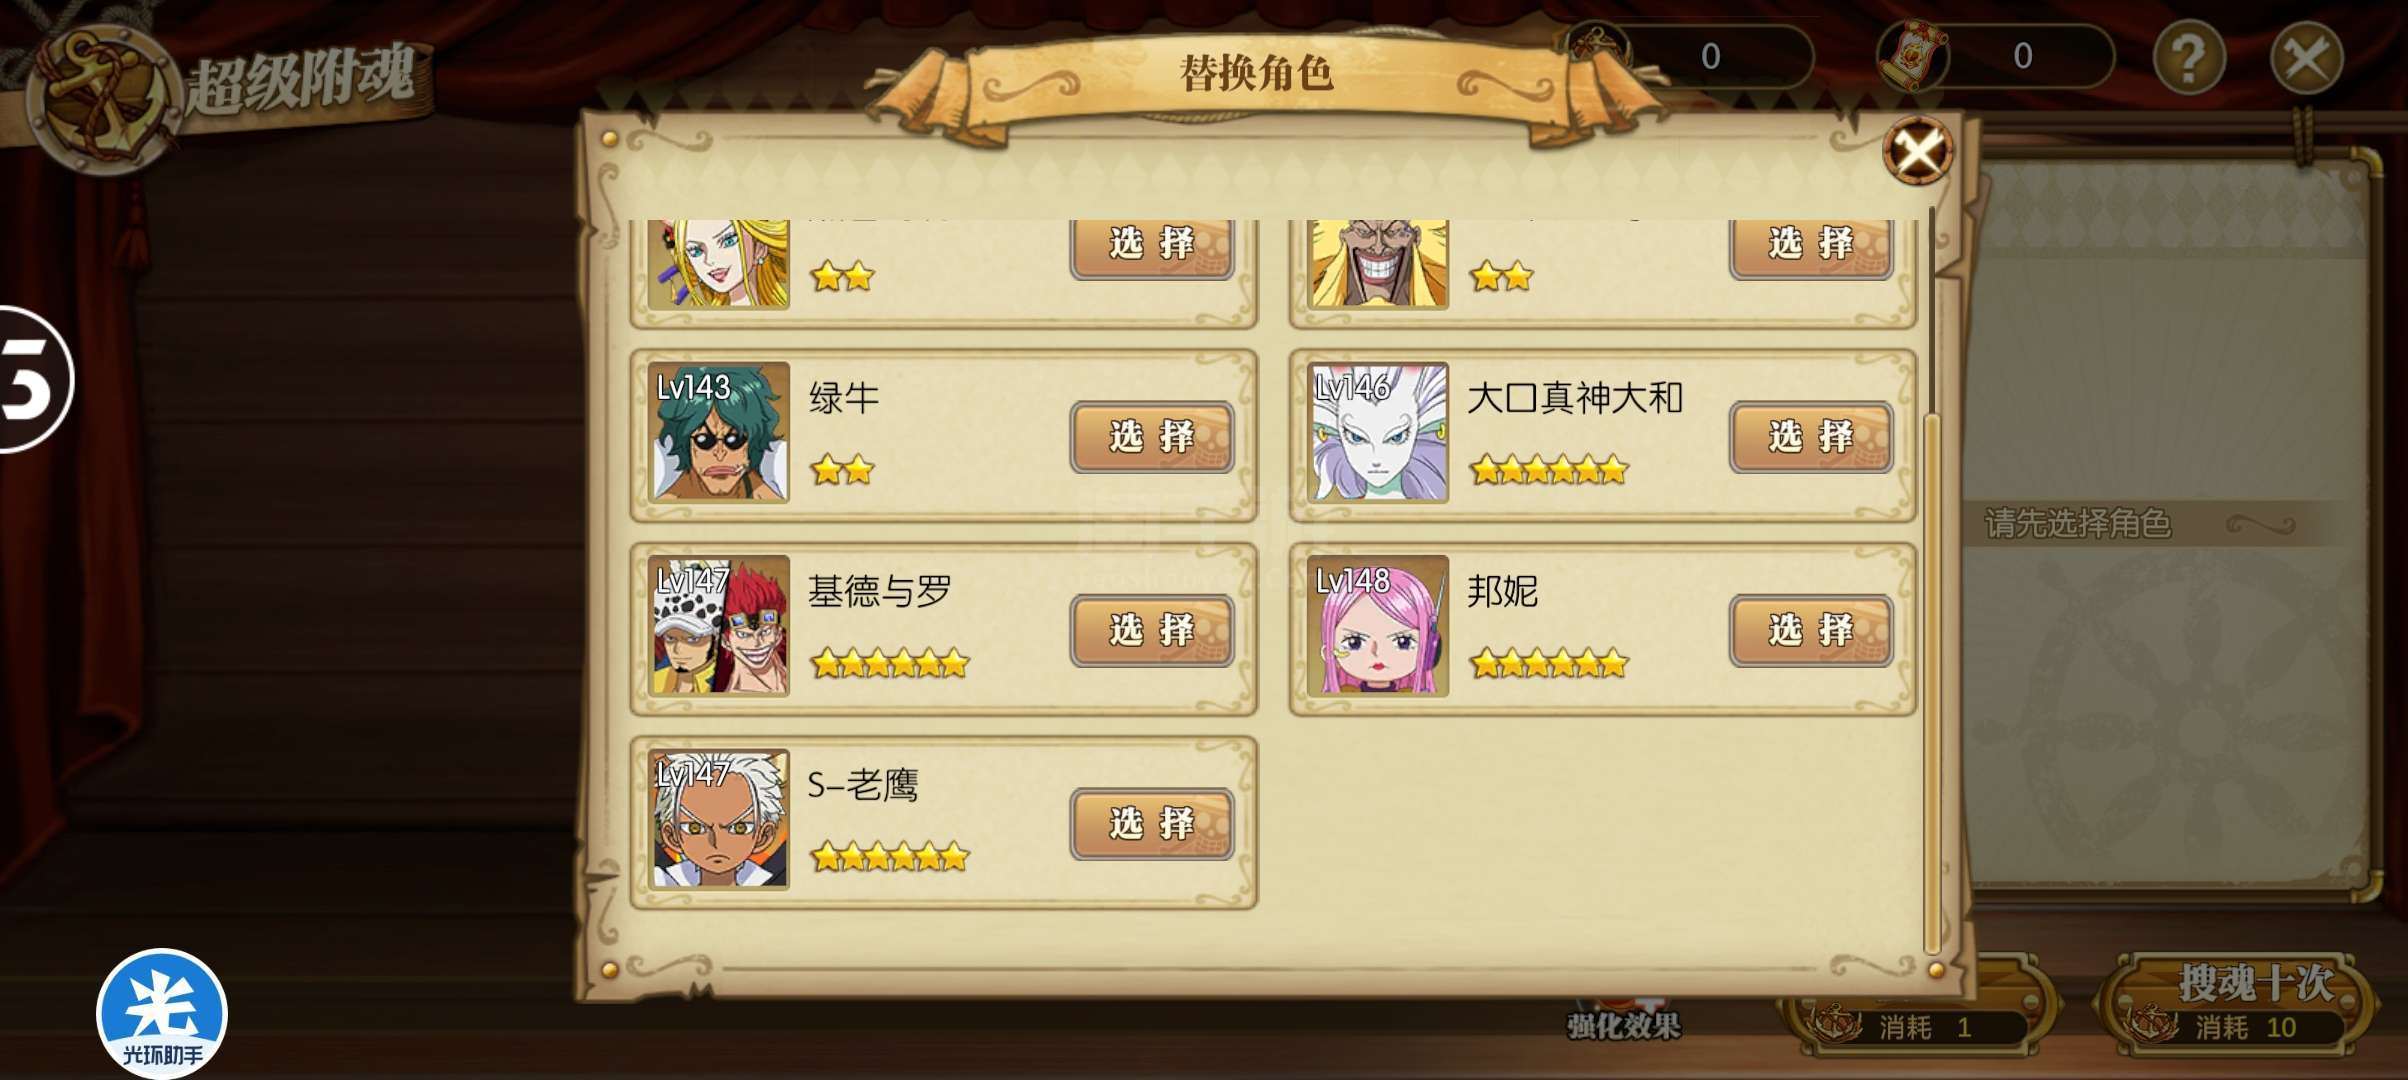Click the 大口真神大和 Lv146 portrait

tap(1377, 432)
